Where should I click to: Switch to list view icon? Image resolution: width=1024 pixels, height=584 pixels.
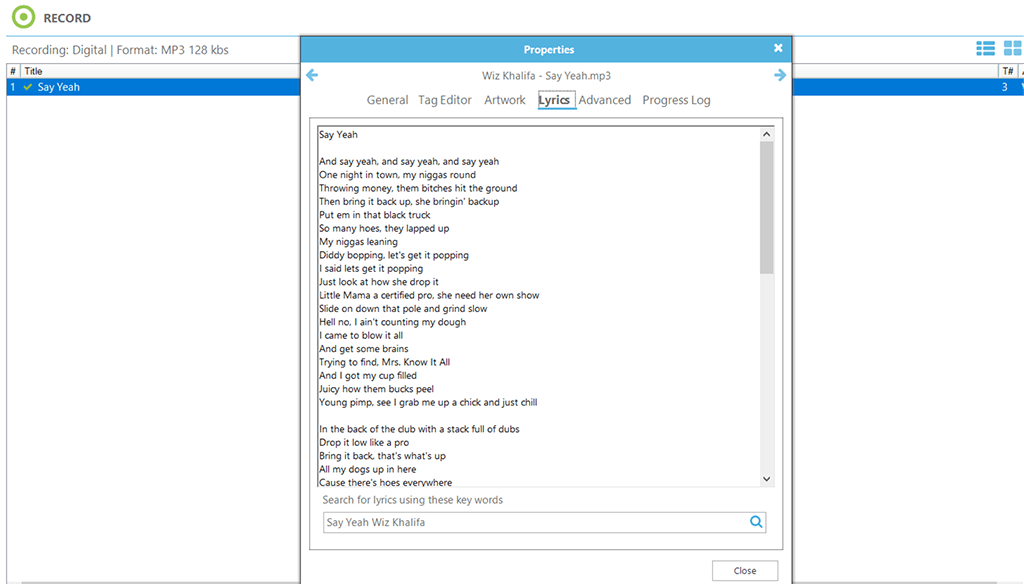pos(985,48)
